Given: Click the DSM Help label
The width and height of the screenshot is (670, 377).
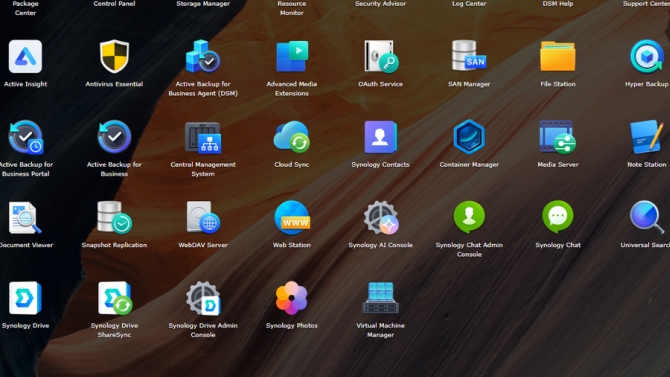Looking at the screenshot, I should pyautogui.click(x=558, y=3).
